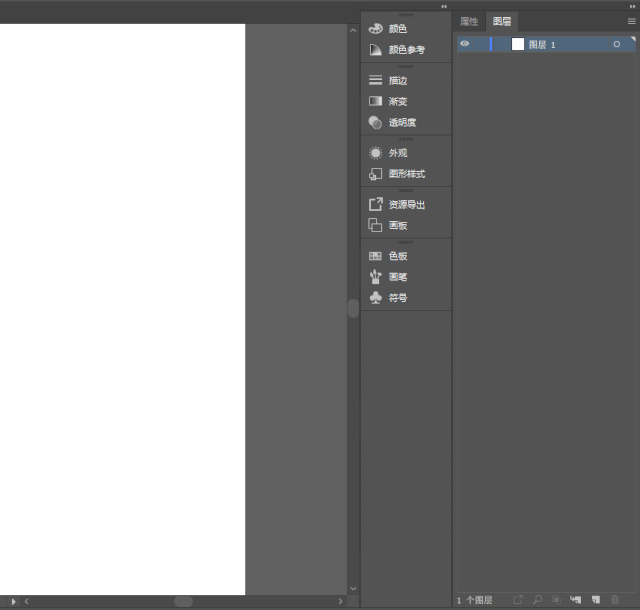Screen dimensions: 640x610
Task: Click the collect for export icon
Action: point(518,599)
